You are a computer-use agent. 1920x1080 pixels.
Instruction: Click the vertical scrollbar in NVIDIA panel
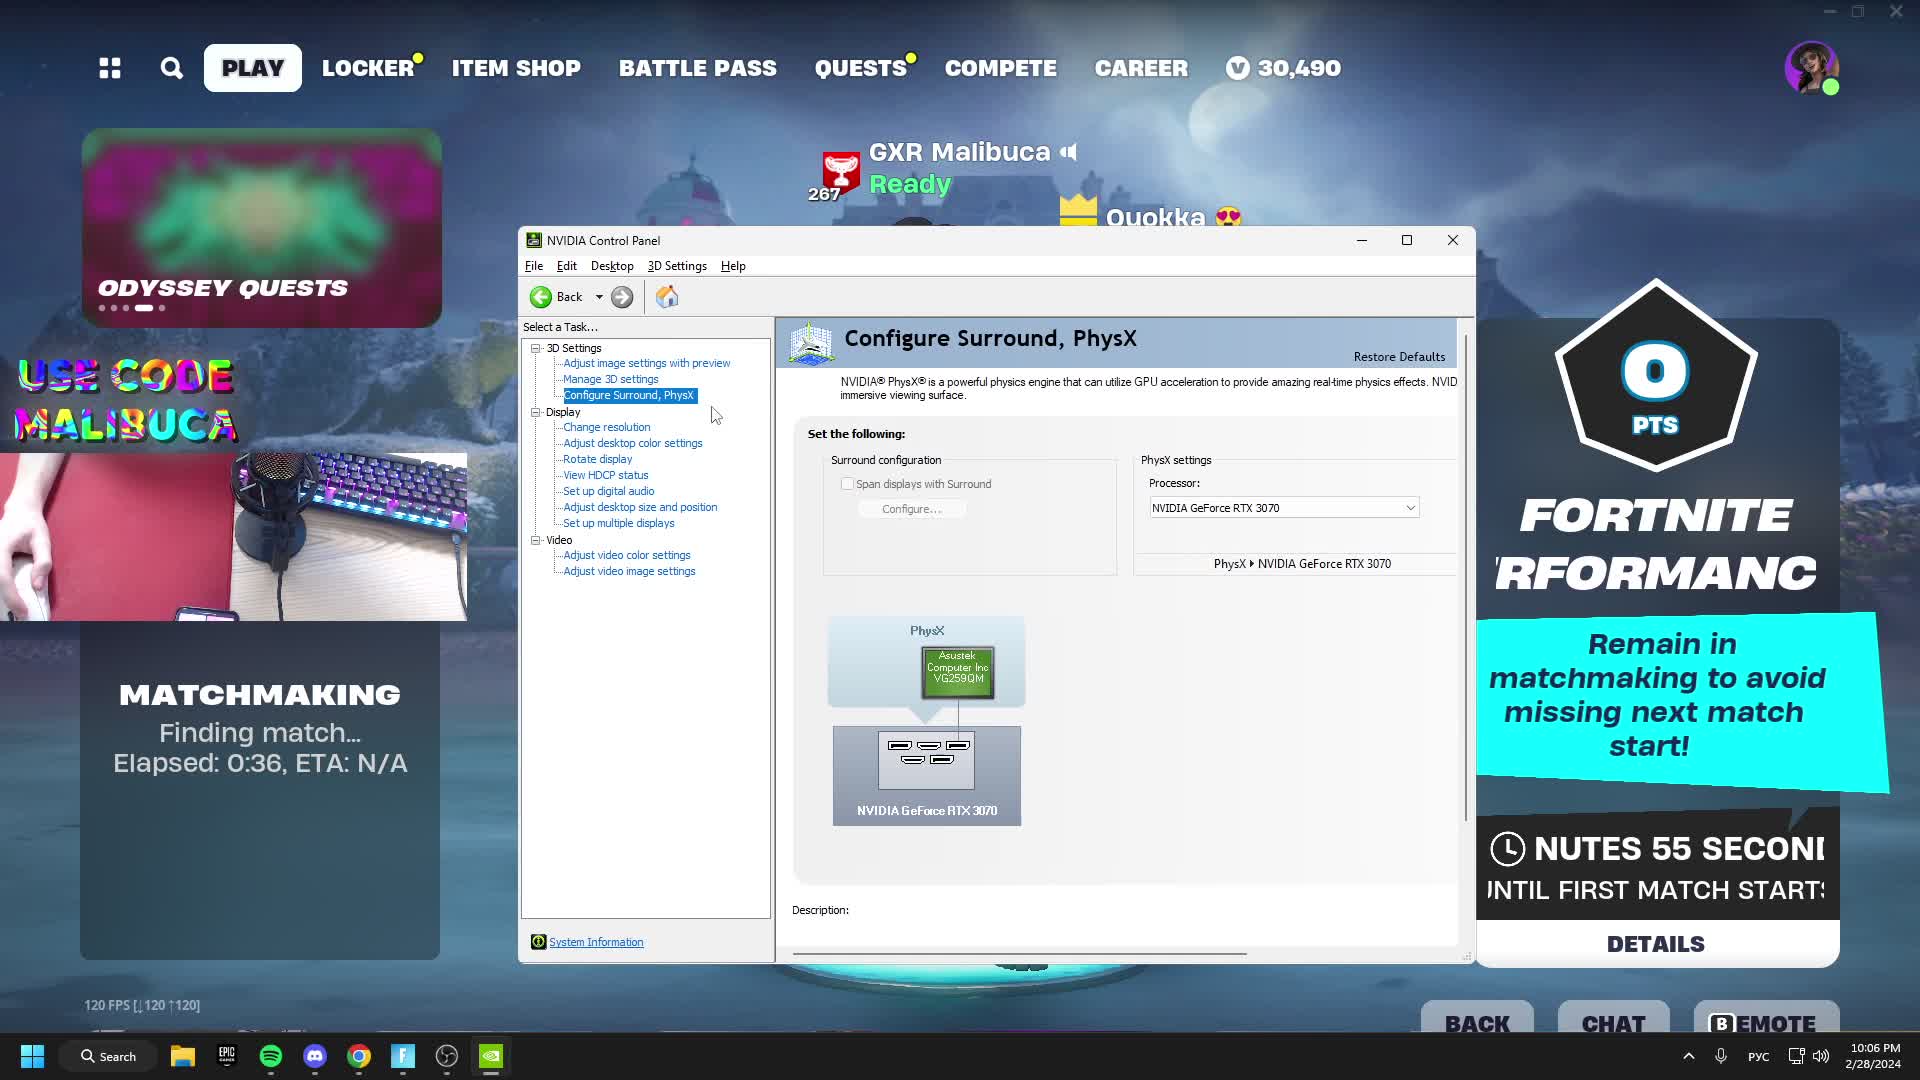[1466, 580]
